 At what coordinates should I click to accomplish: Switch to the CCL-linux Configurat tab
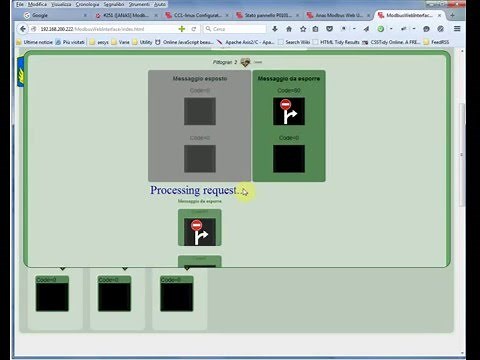pos(197,15)
